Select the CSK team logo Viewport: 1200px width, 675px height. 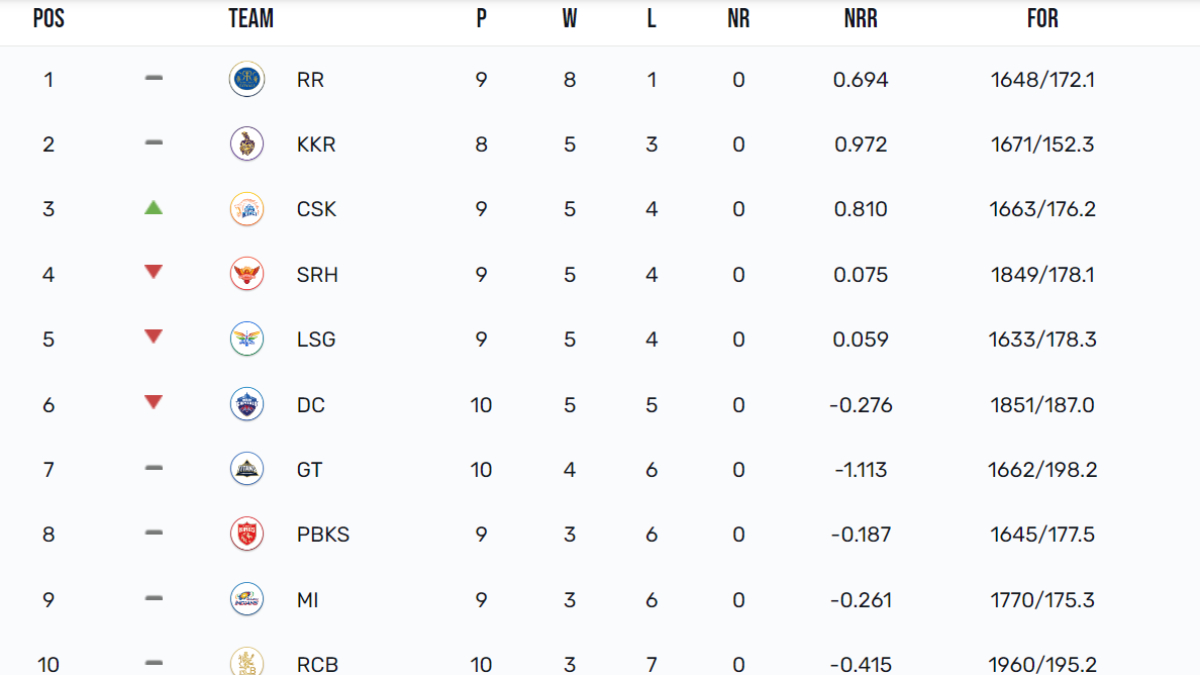(247, 209)
